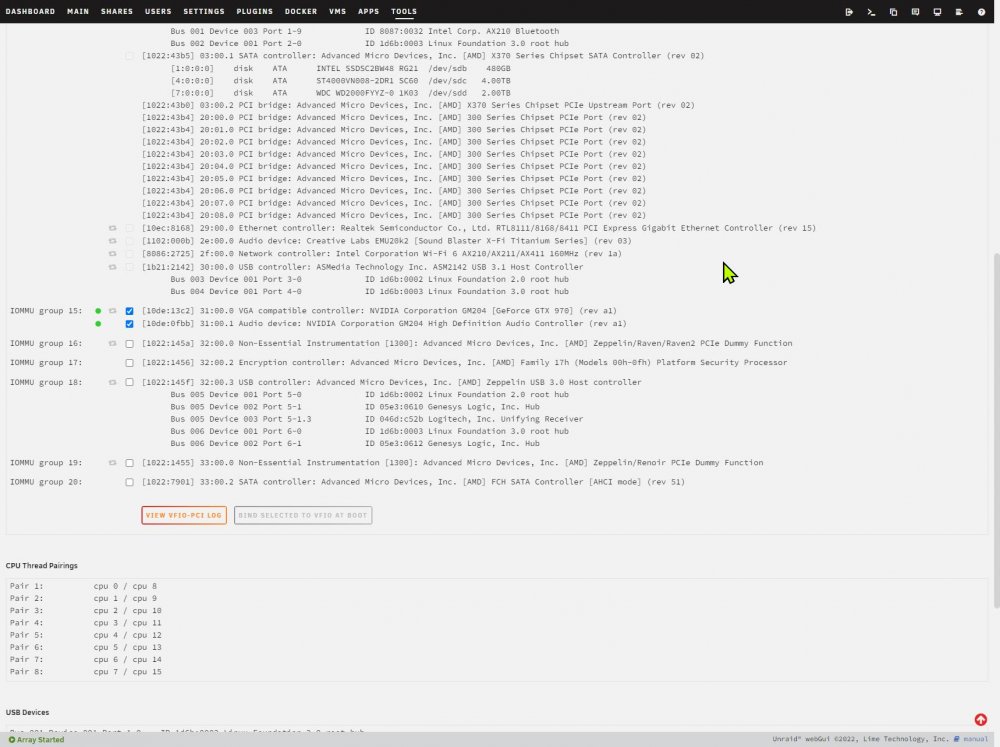Open the Dashboard menu
Image resolution: width=1000 pixels, height=747 pixels.
(30, 11)
